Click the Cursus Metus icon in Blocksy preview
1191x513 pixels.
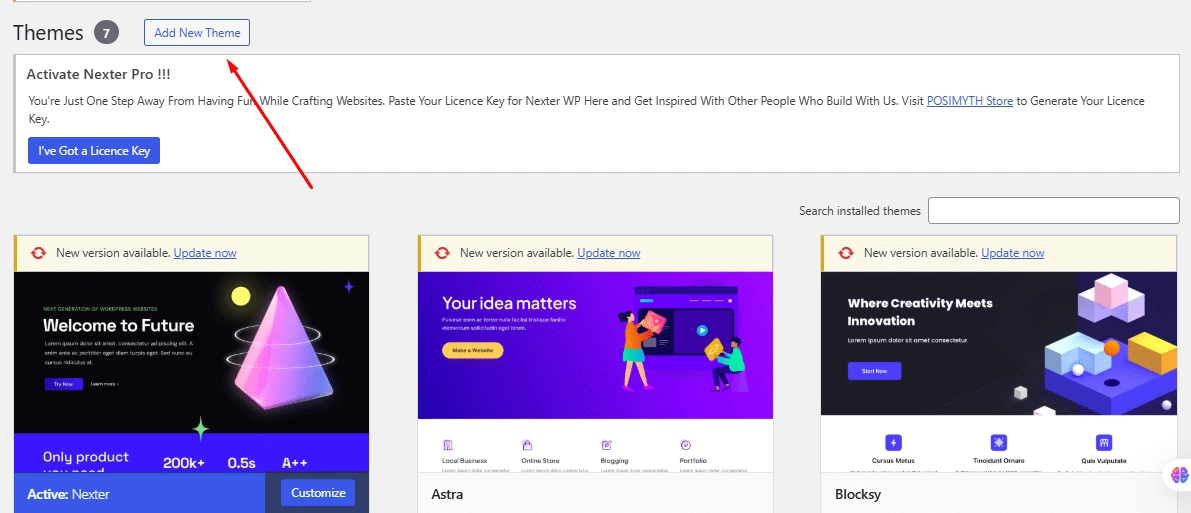click(894, 442)
